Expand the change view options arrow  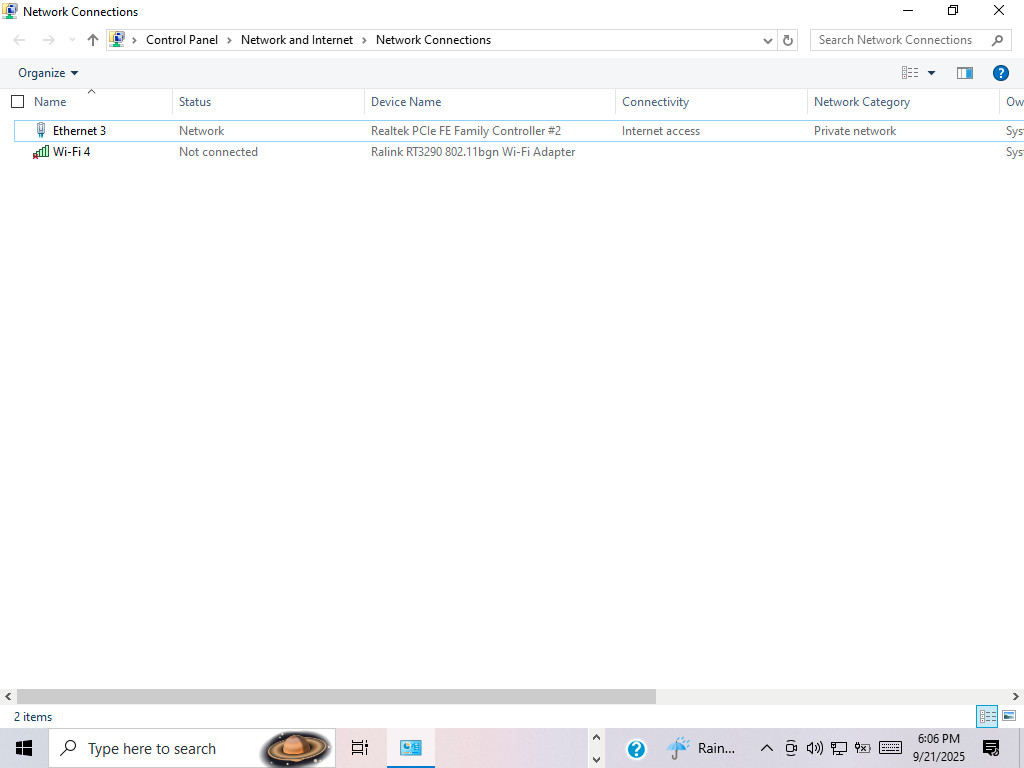[931, 73]
